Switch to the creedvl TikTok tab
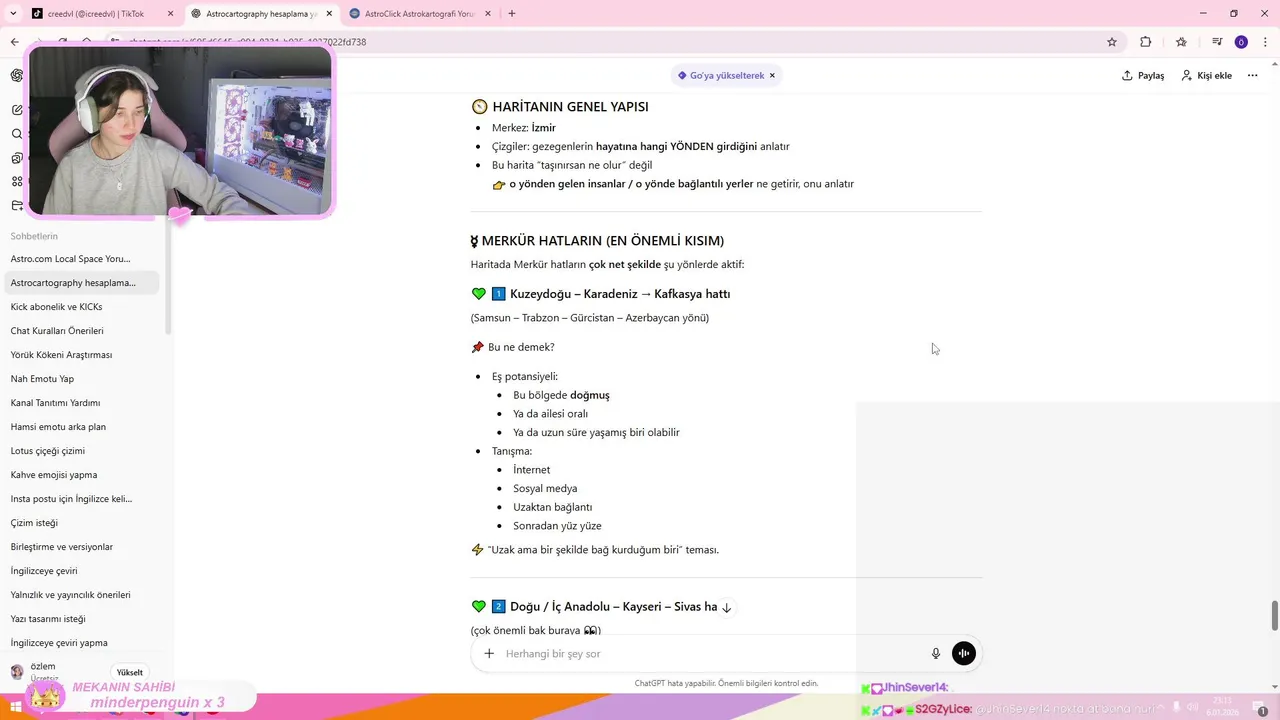 click(100, 14)
